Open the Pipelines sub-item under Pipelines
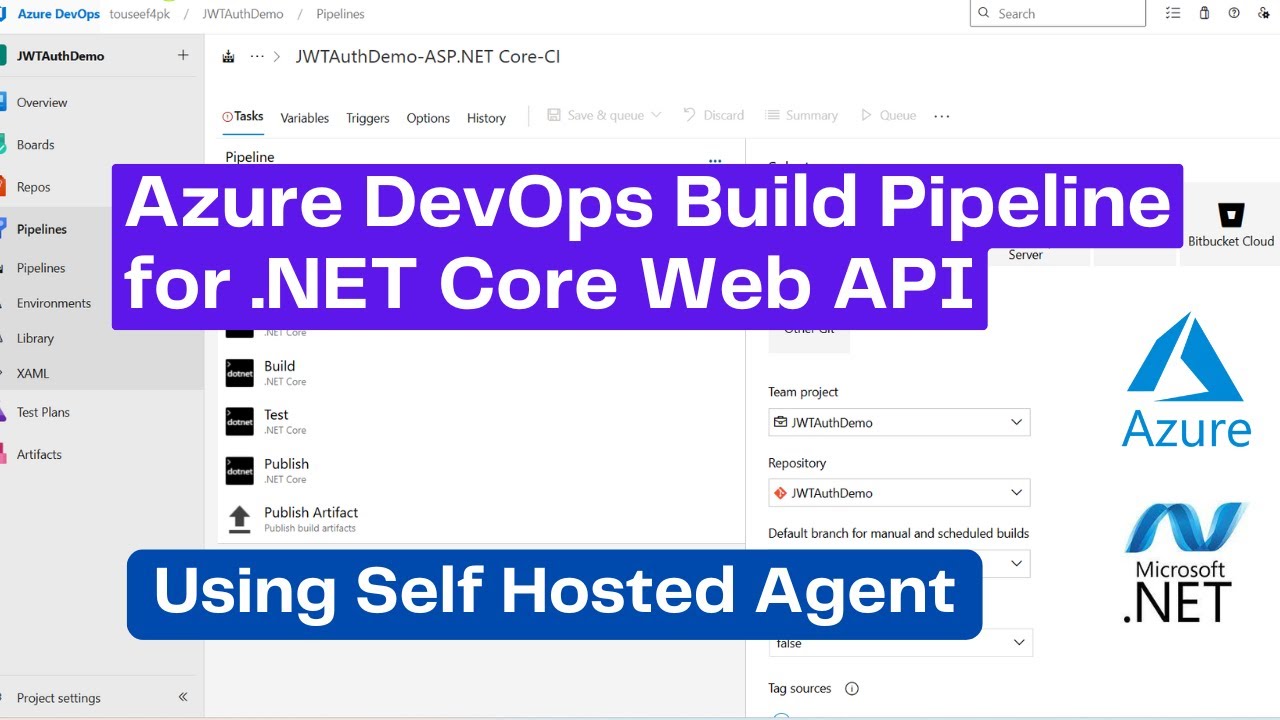The width and height of the screenshot is (1280, 720). click(x=41, y=268)
